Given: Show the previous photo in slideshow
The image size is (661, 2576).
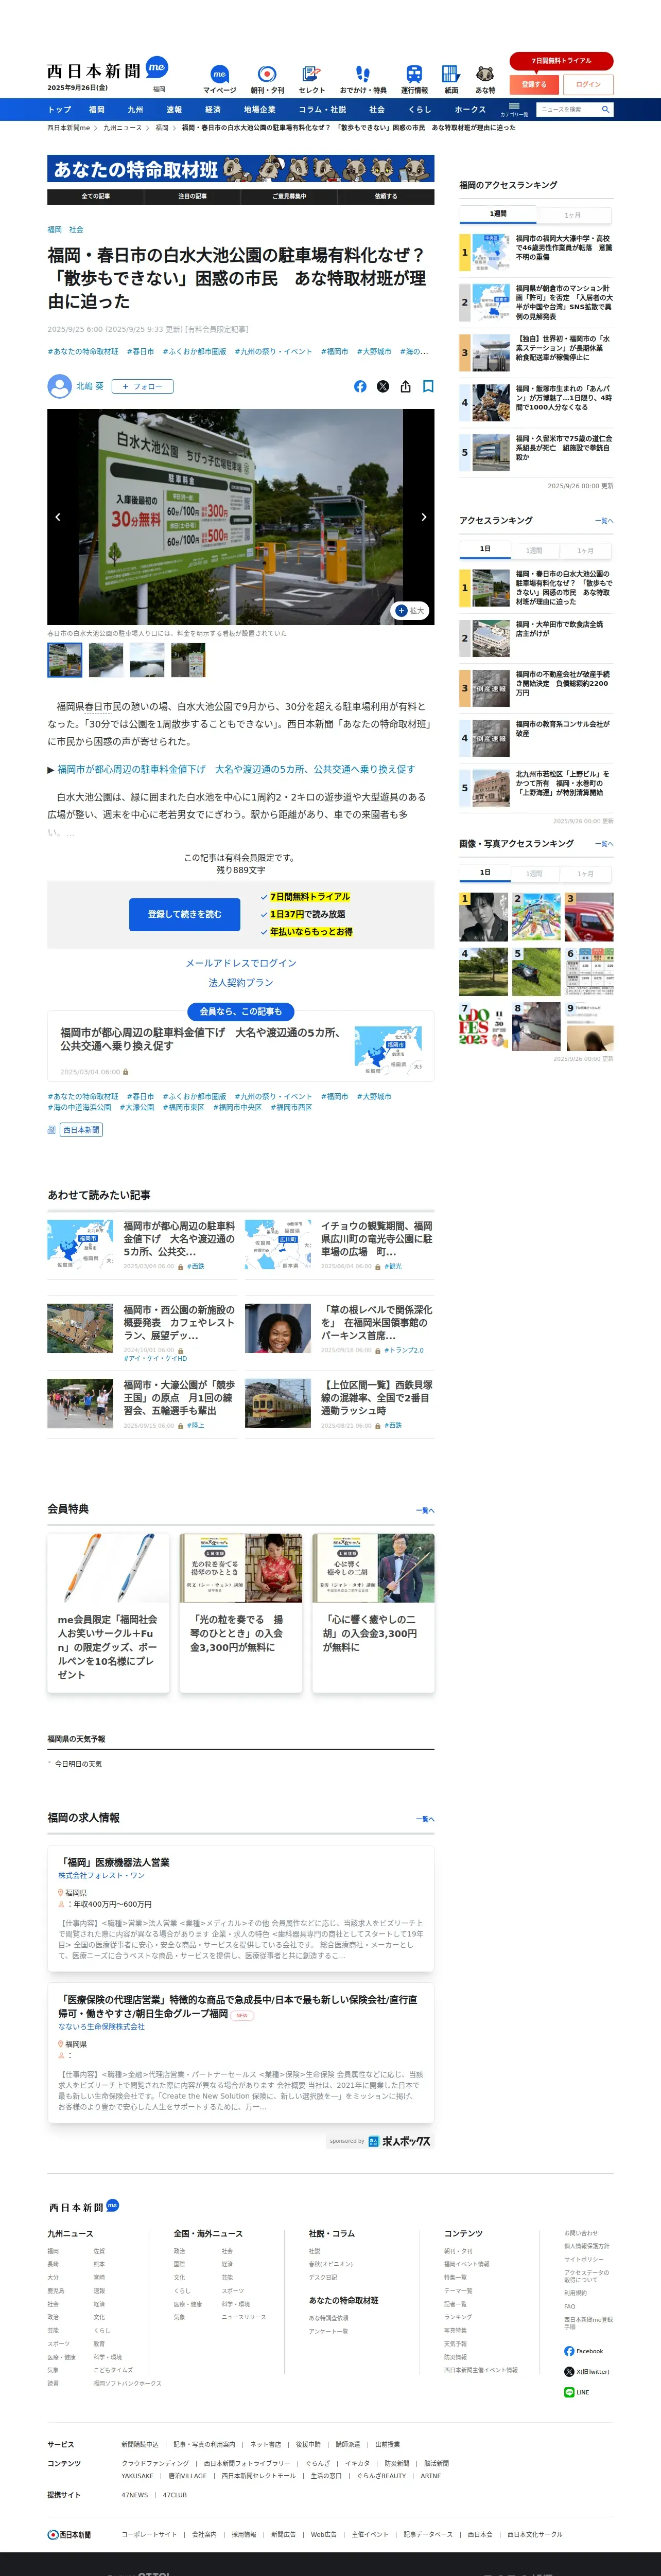Looking at the screenshot, I should [57, 517].
